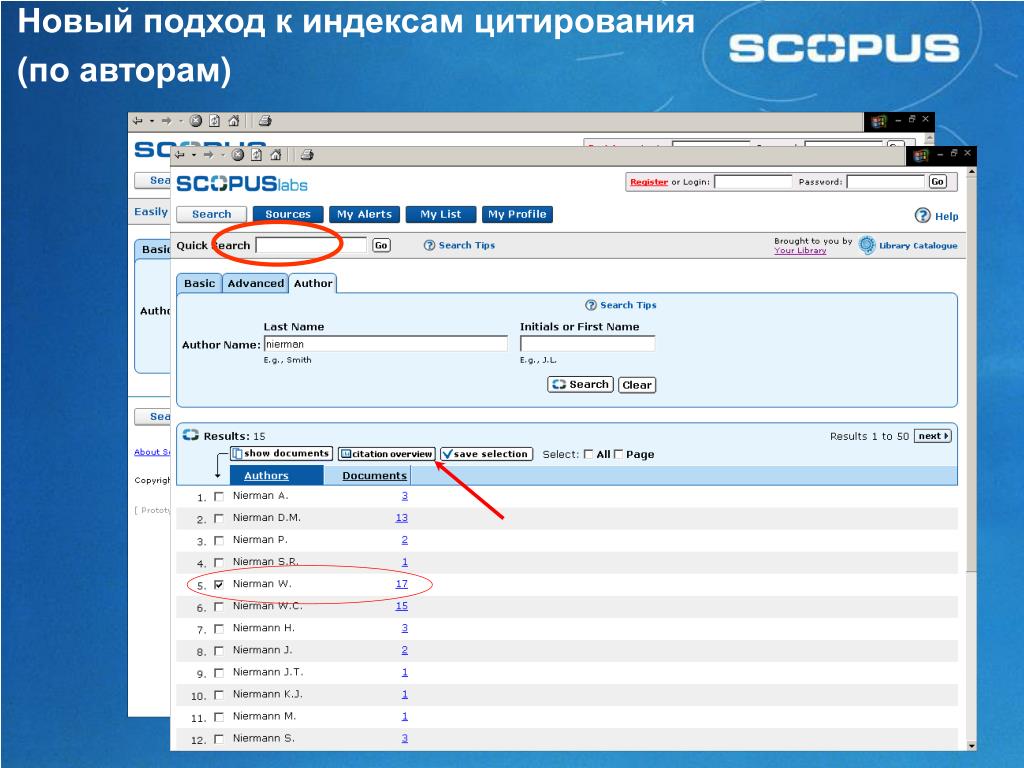Open the Search navigation tab
Image resolution: width=1024 pixels, height=768 pixels.
(211, 214)
